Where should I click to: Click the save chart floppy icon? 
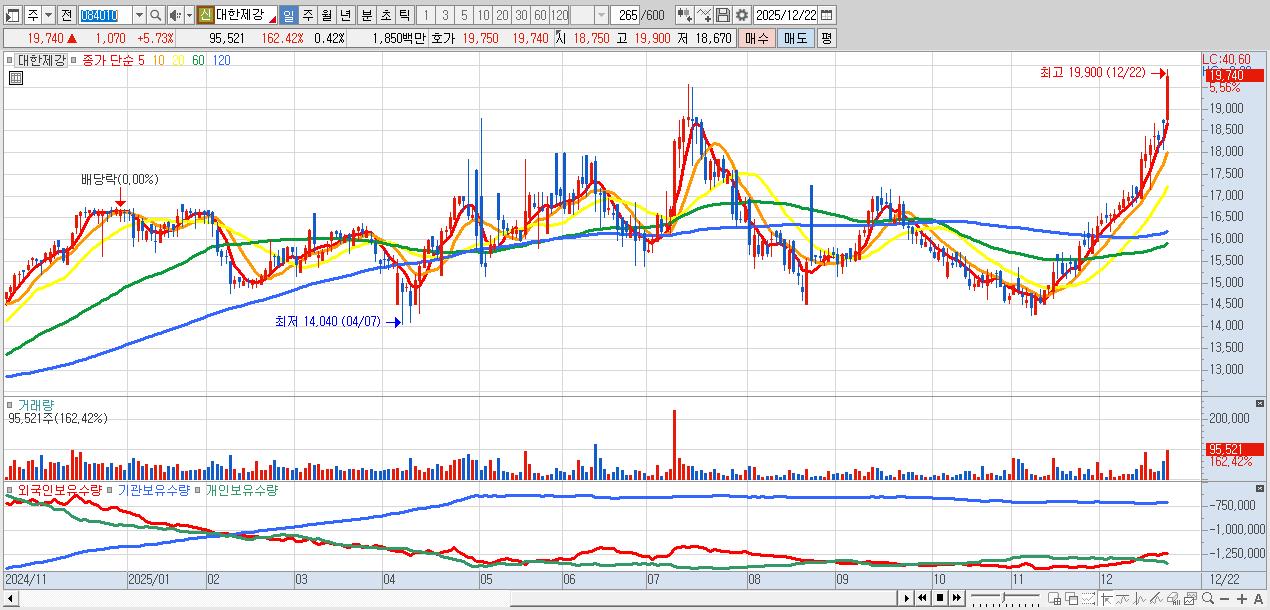click(x=723, y=15)
